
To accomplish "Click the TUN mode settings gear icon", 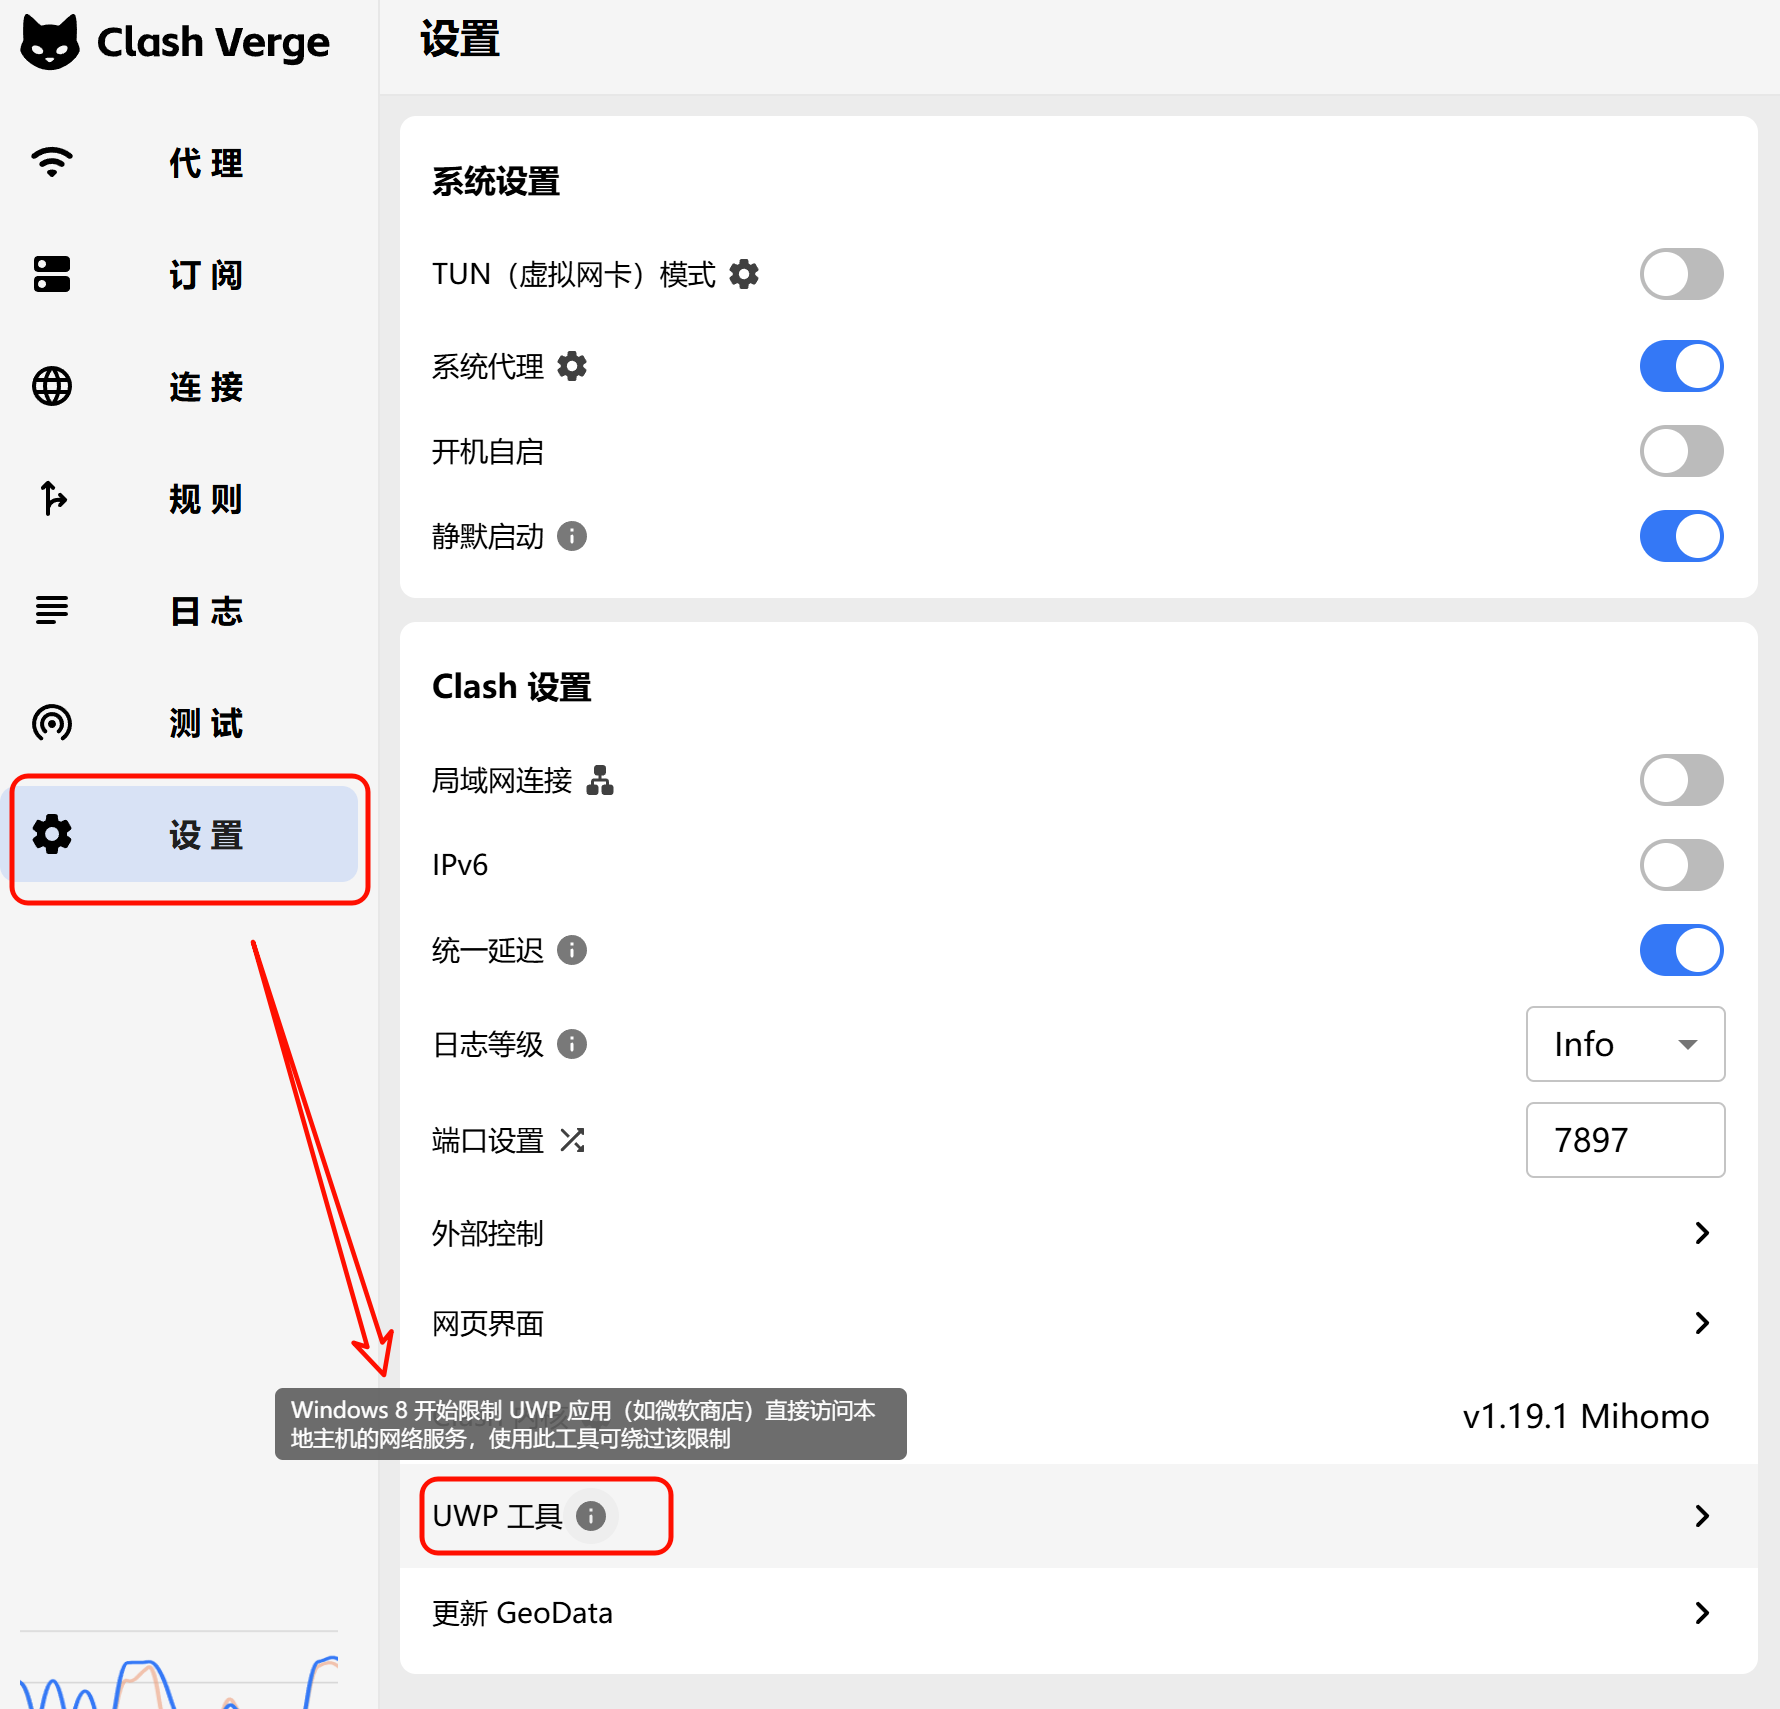I will 744,274.
